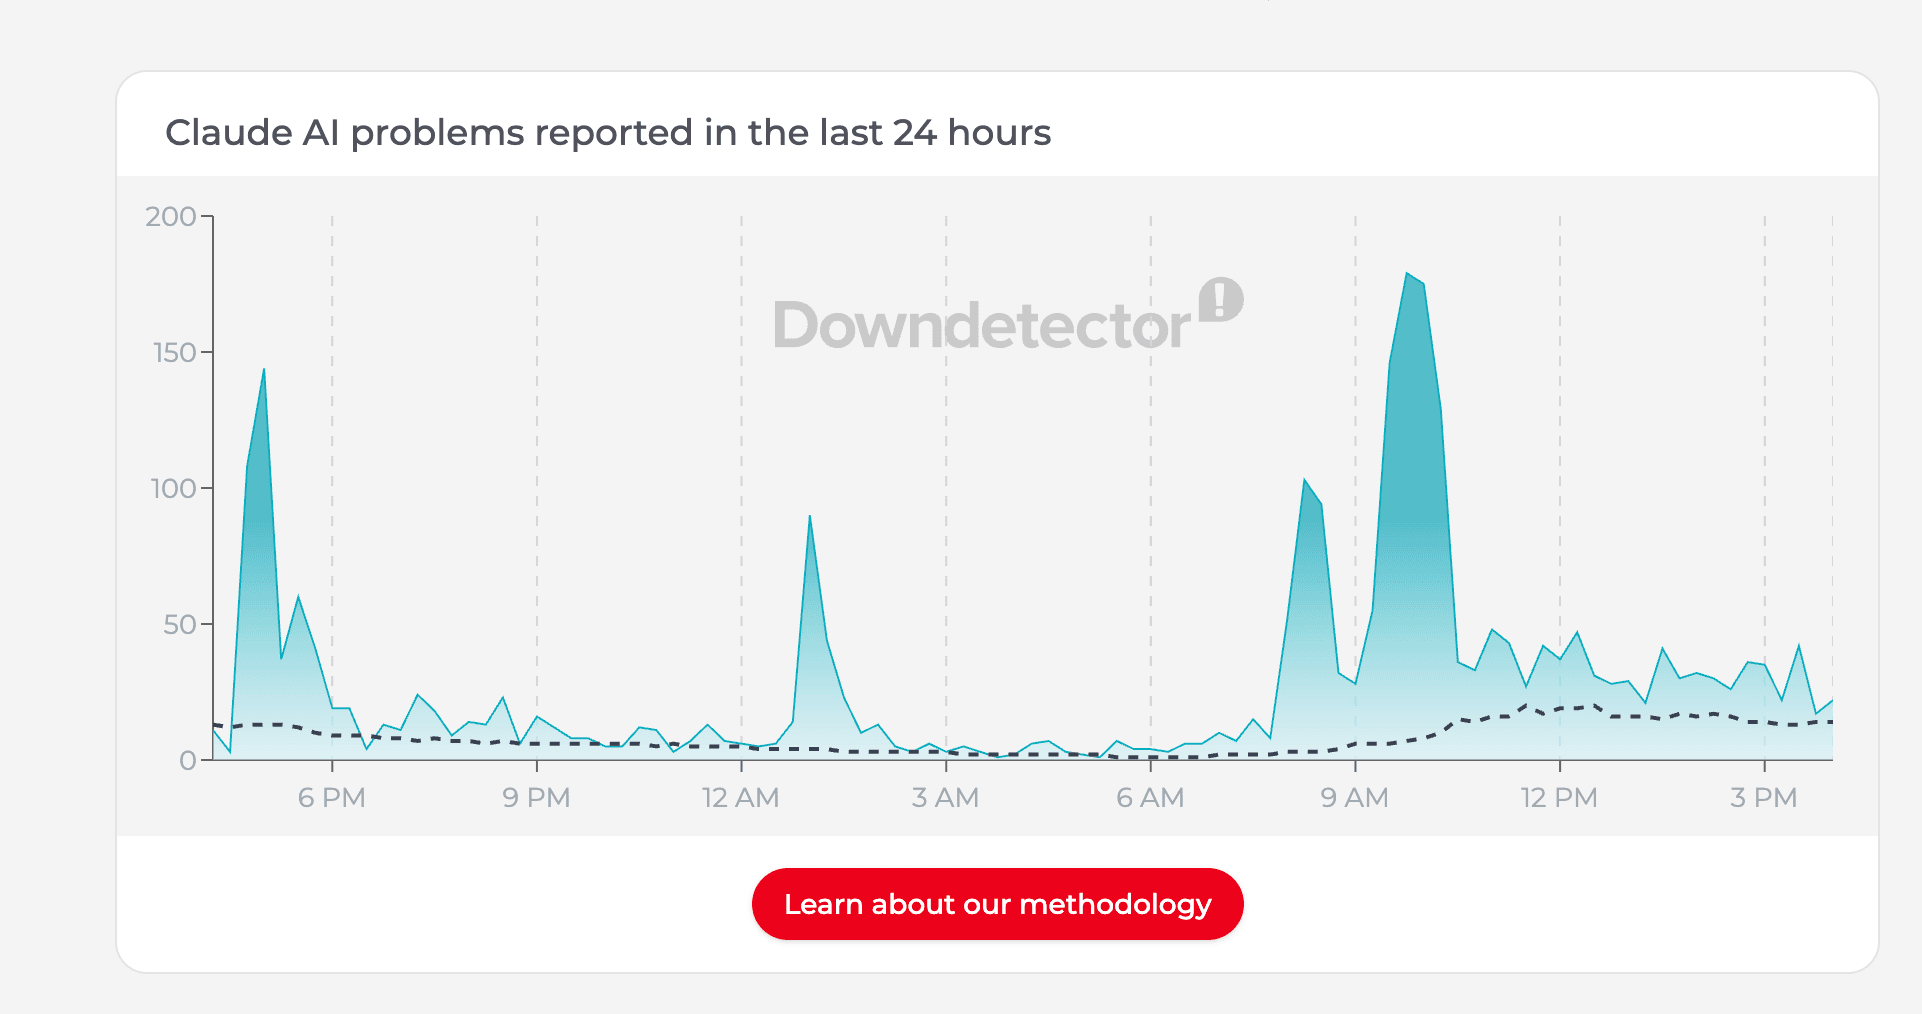Screen dimensions: 1922x1014
Task: Click the 9 PM axis label
Action: [x=537, y=797]
